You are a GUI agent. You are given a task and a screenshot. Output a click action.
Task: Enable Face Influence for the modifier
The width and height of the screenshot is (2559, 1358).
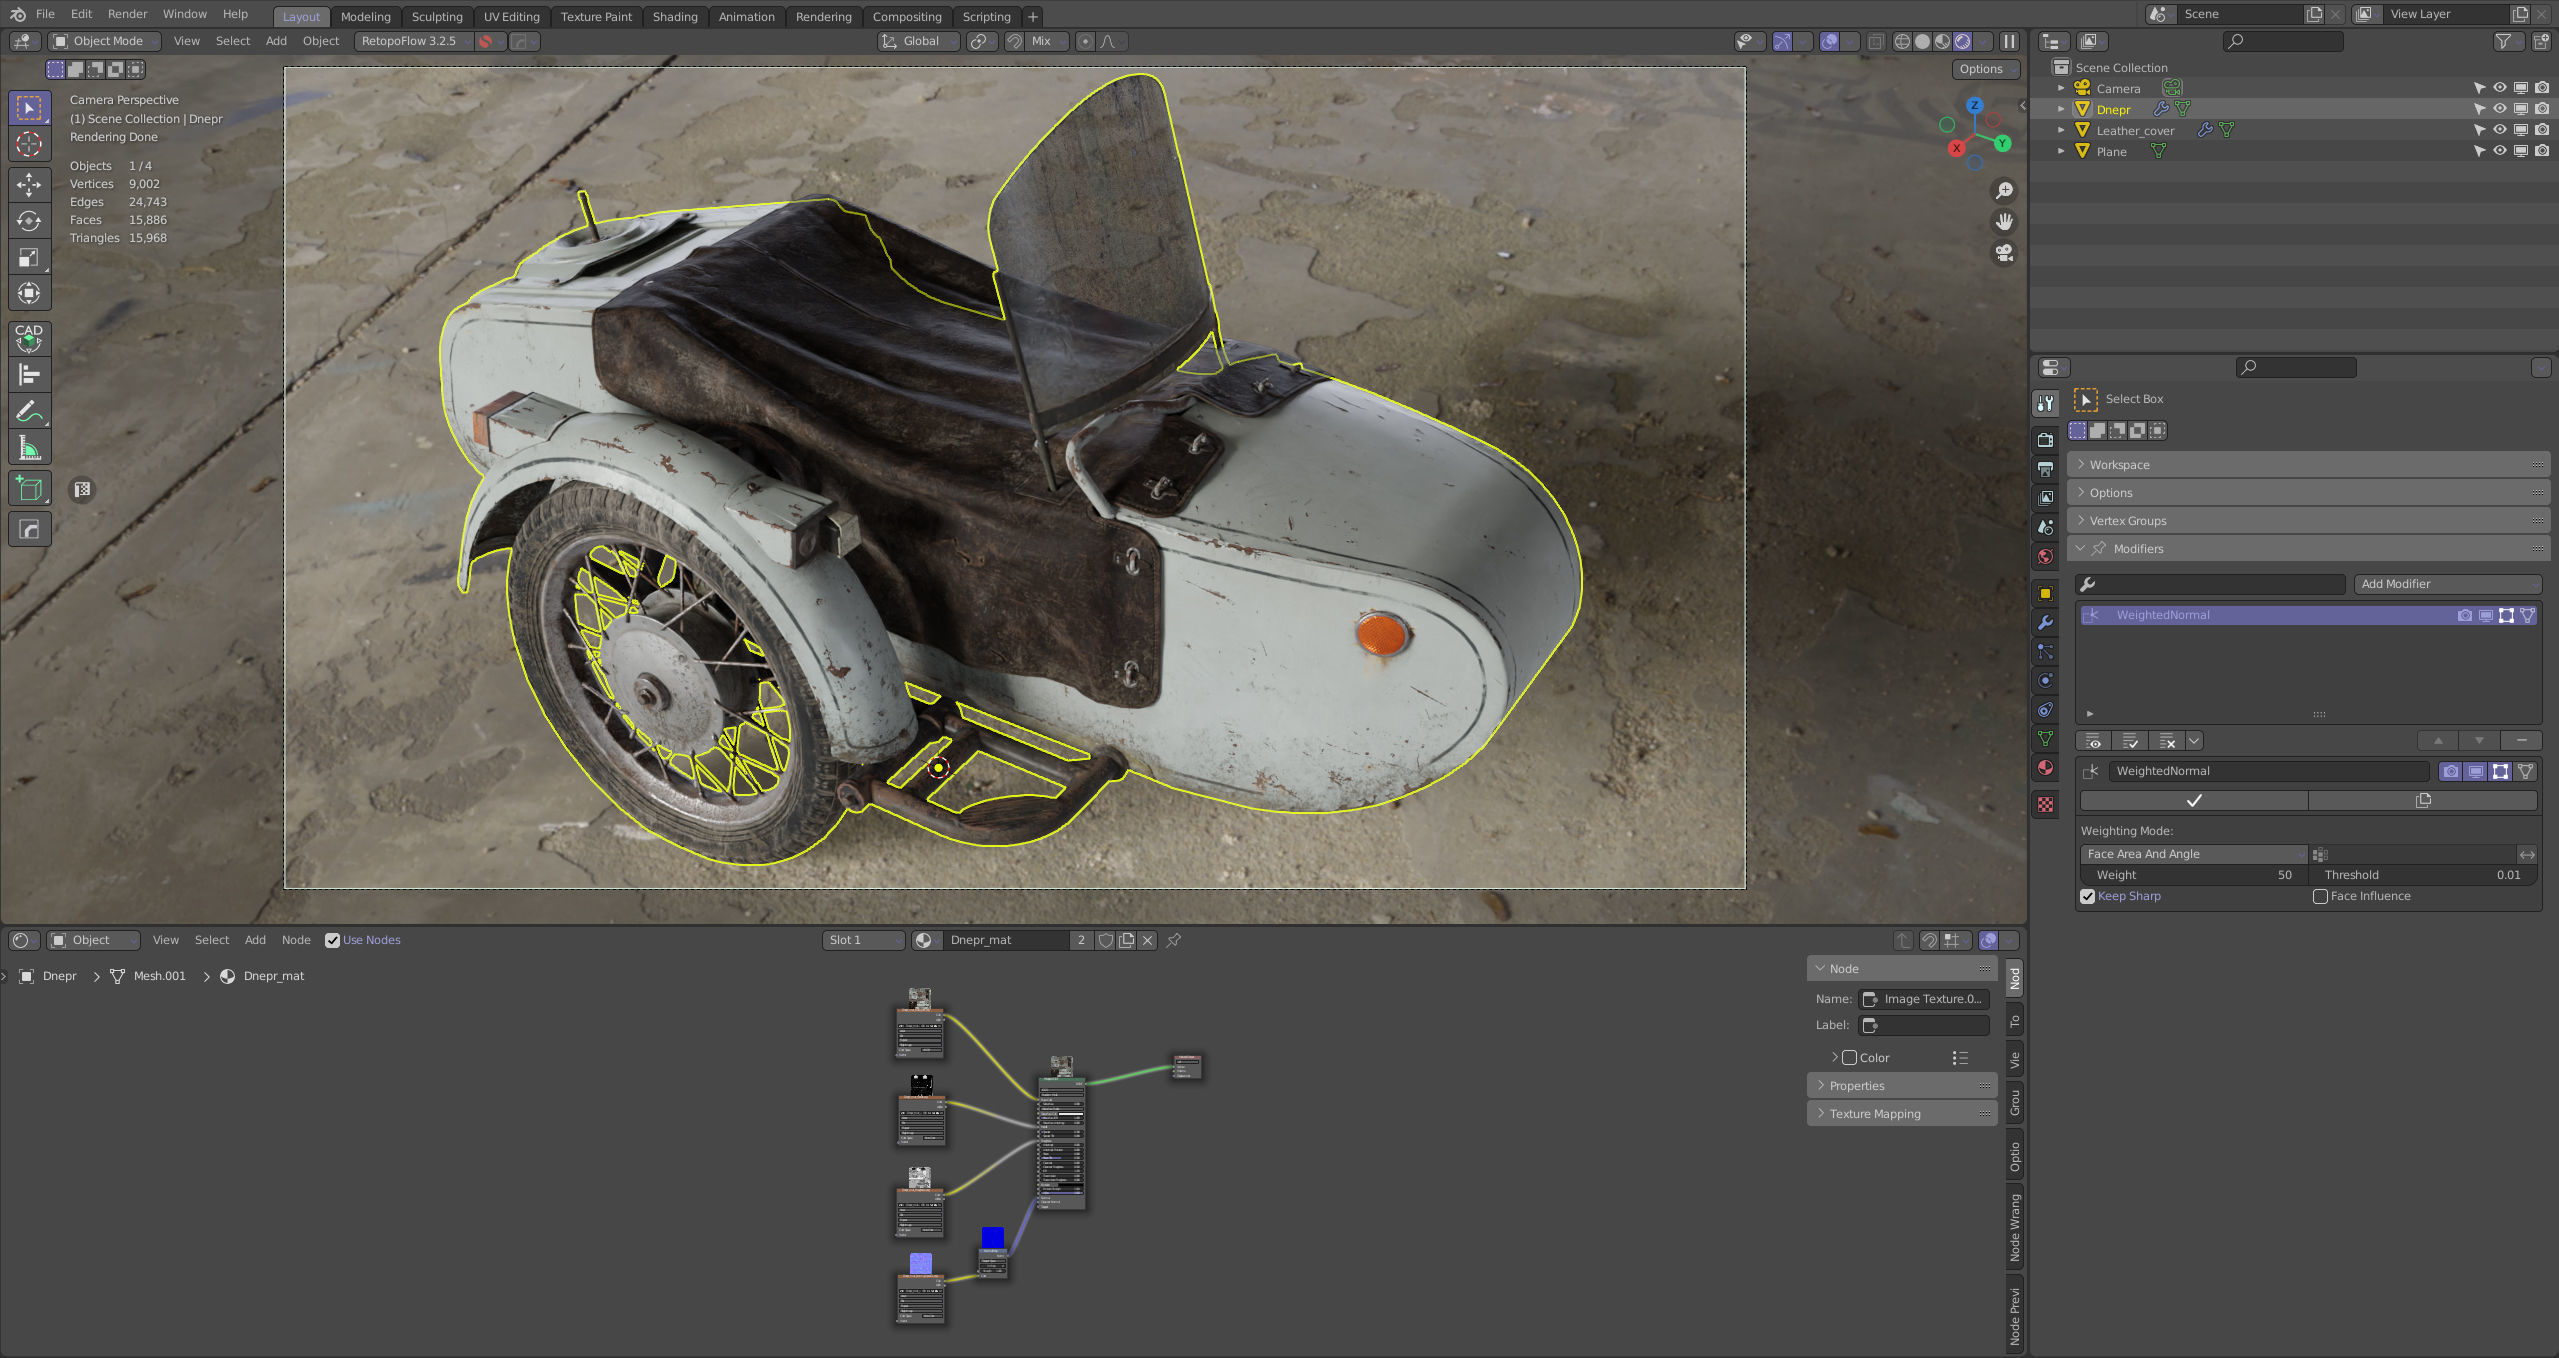2322,896
